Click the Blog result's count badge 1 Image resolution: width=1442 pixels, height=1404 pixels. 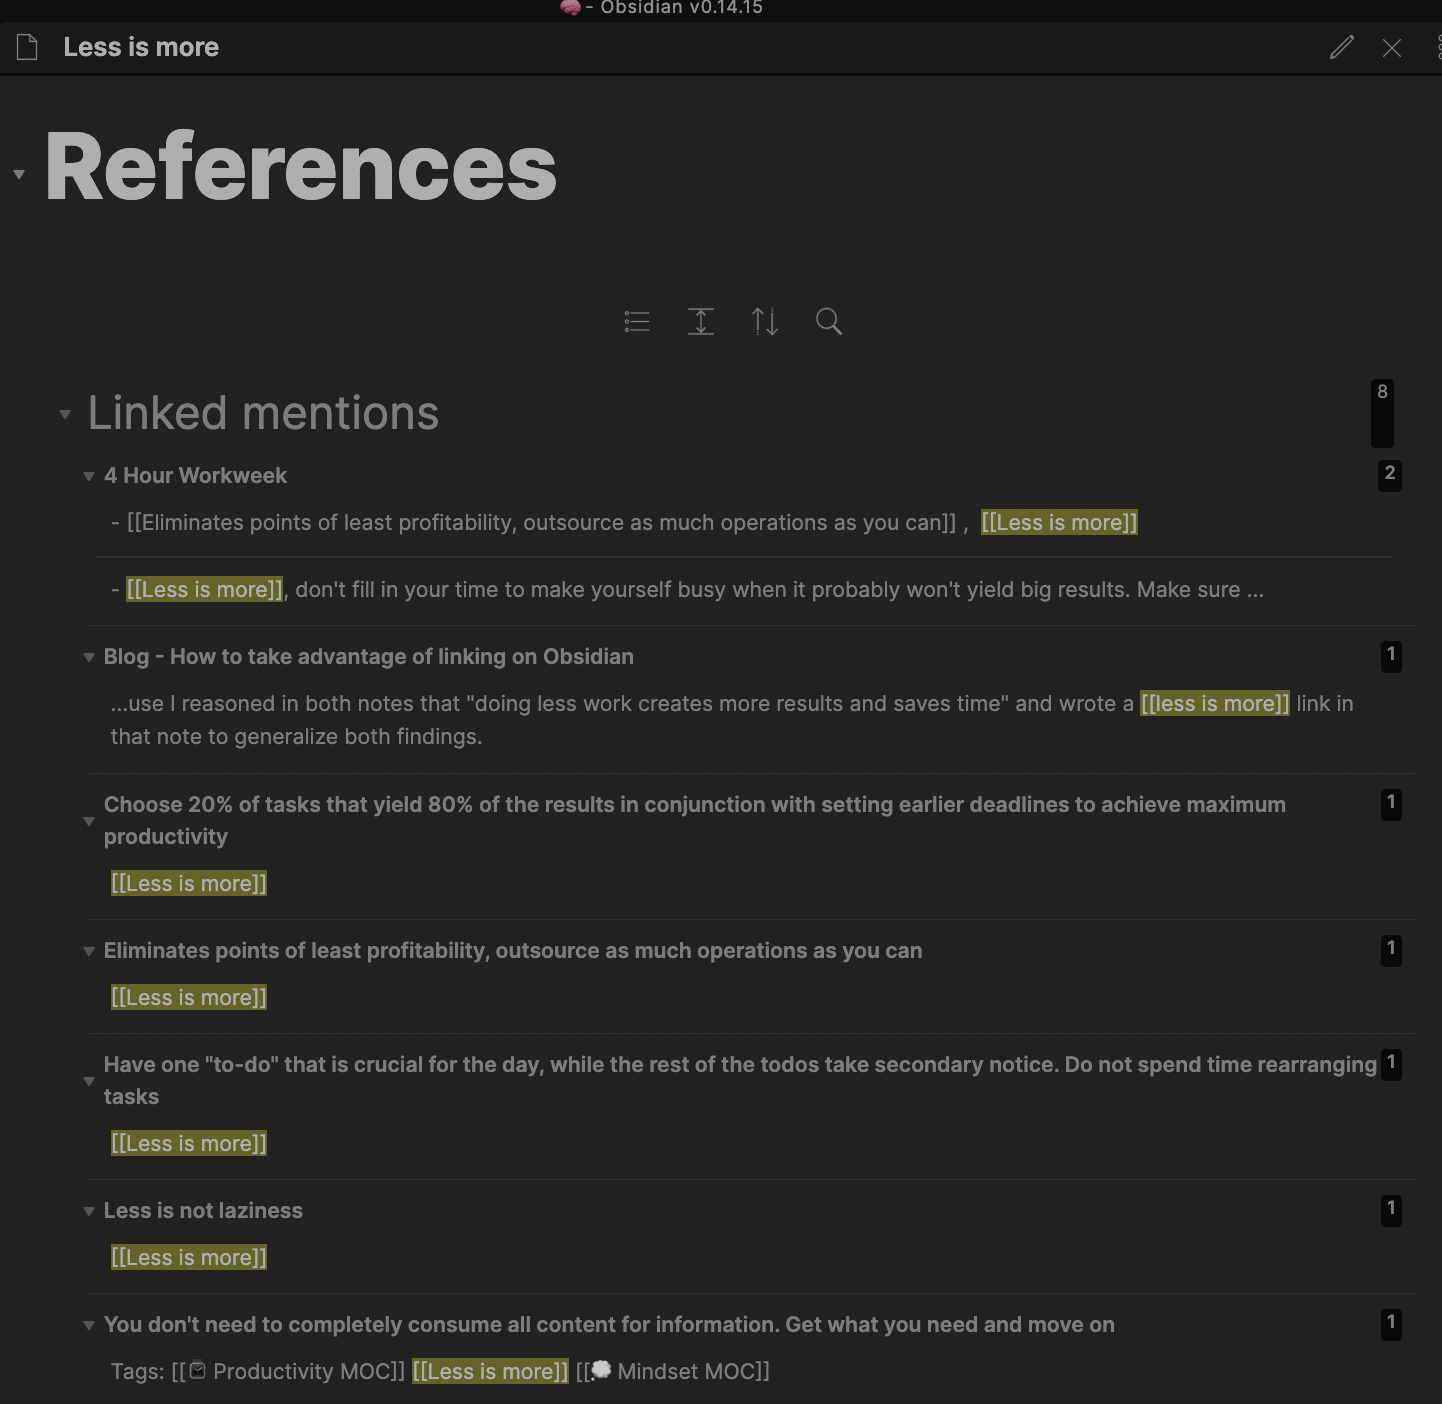[x=1390, y=656]
